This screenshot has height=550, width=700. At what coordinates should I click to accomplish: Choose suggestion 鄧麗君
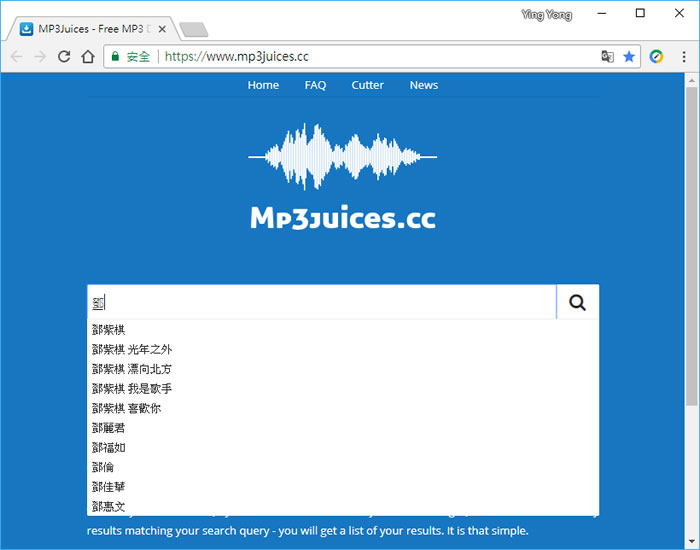pos(343,428)
